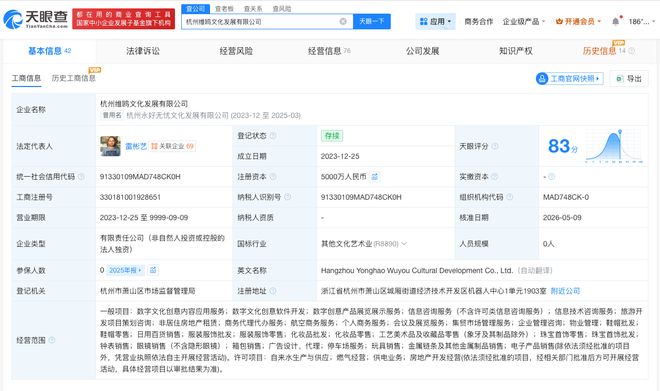The width and height of the screenshot is (660, 391).
Task: Select the 工商信息 sub-tab
Action: 26,78
